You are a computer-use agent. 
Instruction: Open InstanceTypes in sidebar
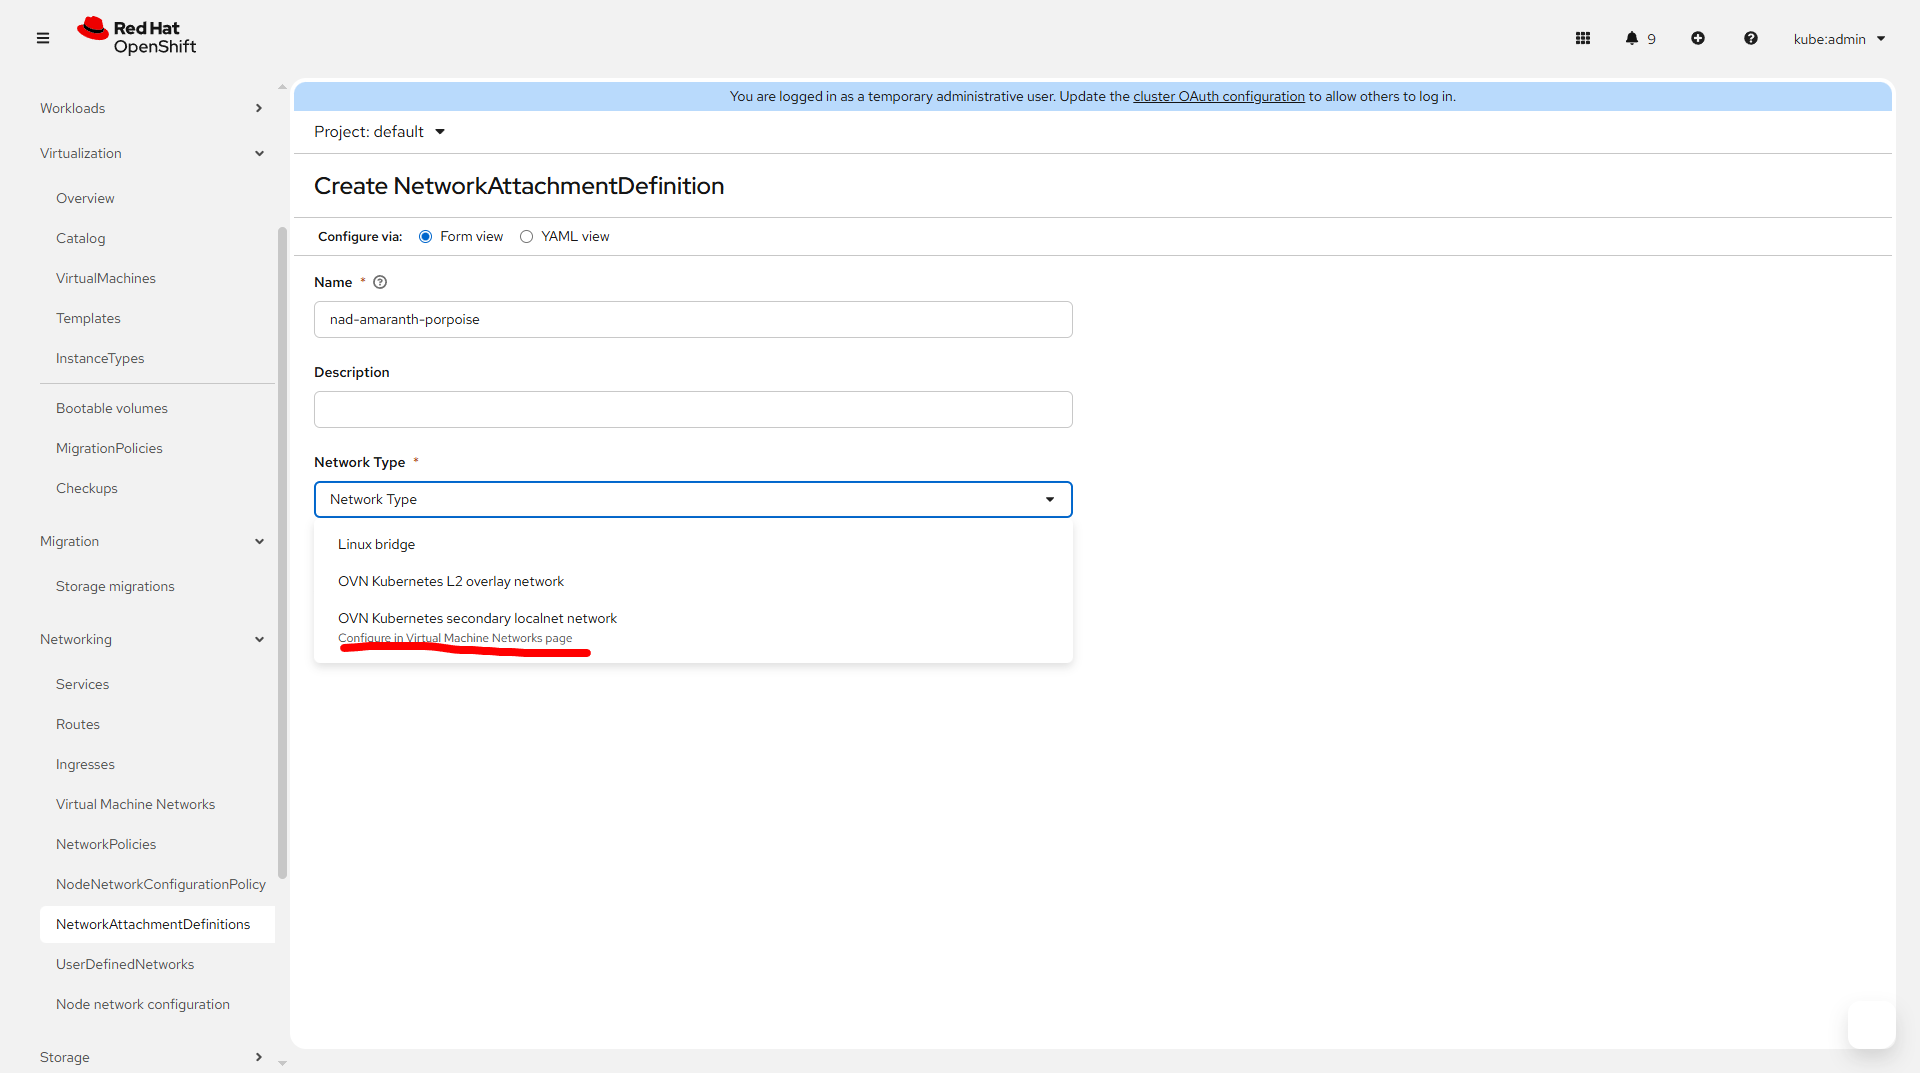point(100,358)
